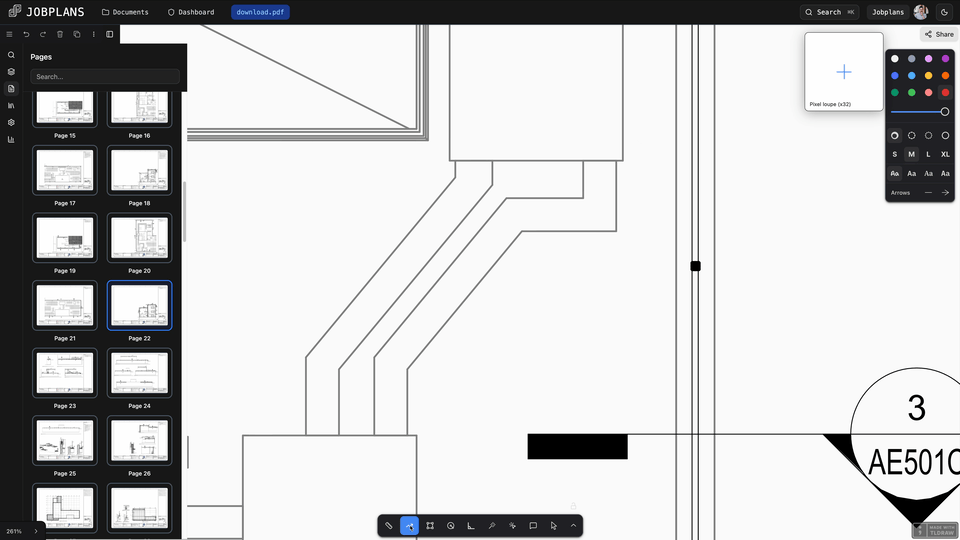Pick the white color swatch
Image resolution: width=960 pixels, height=540 pixels.
click(x=894, y=59)
